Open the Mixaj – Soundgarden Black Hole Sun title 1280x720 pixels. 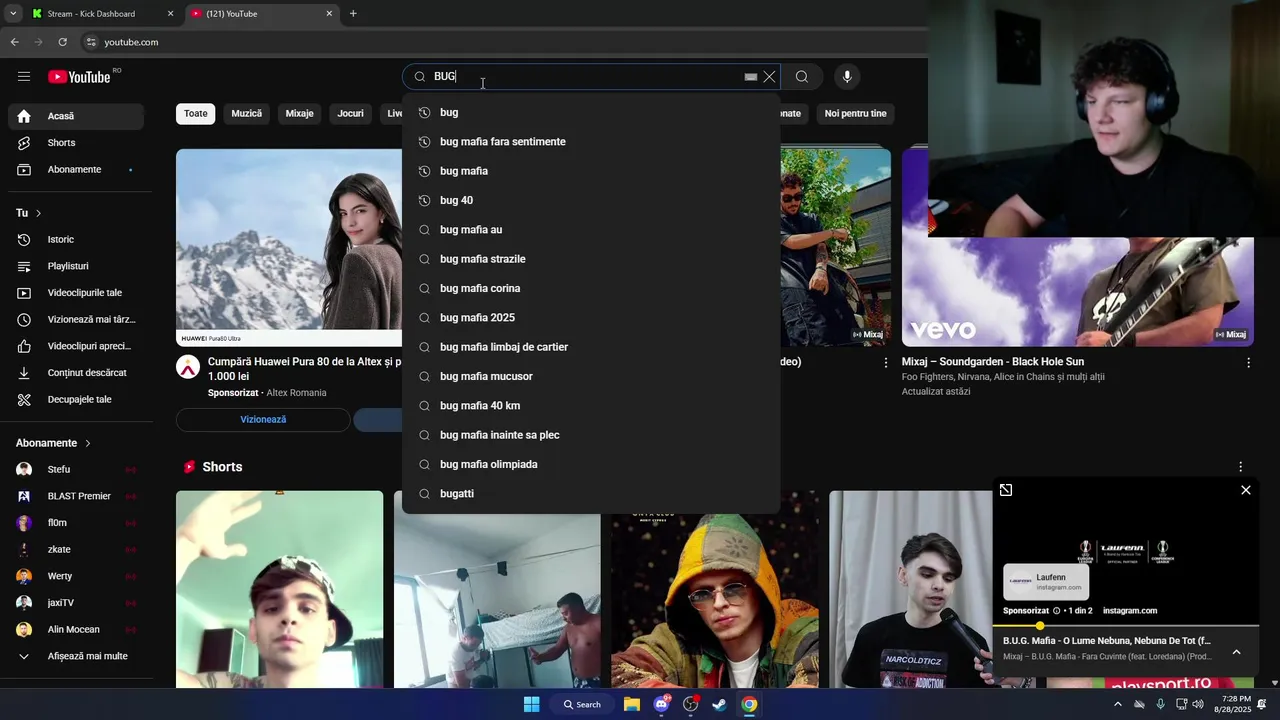[993, 362]
